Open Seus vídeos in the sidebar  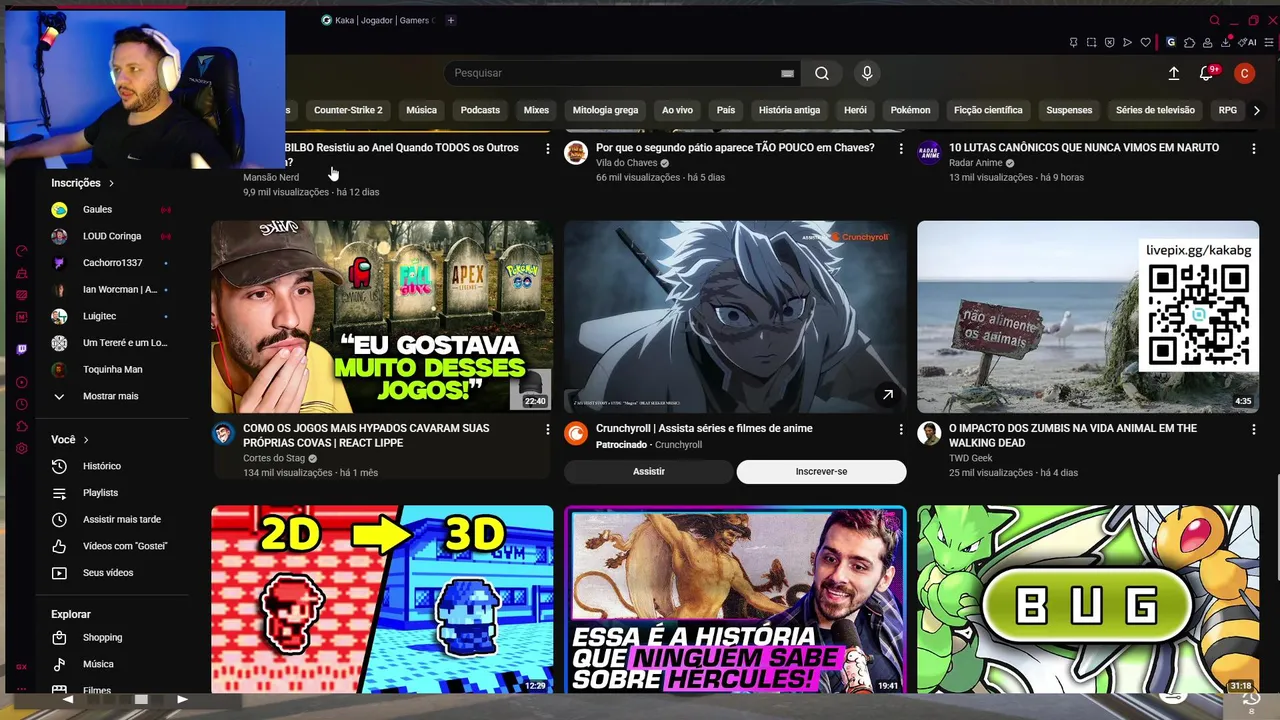(x=107, y=573)
